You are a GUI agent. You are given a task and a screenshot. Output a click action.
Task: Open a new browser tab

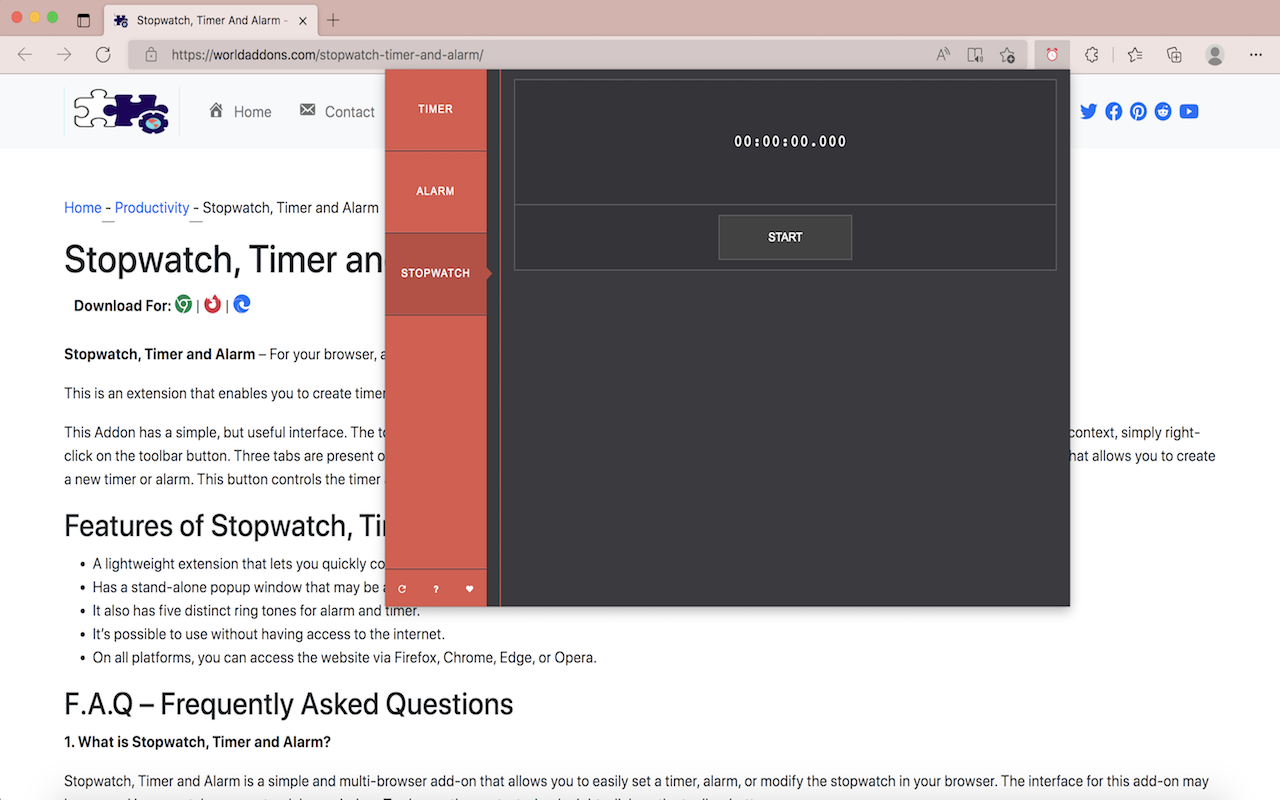pyautogui.click(x=333, y=20)
